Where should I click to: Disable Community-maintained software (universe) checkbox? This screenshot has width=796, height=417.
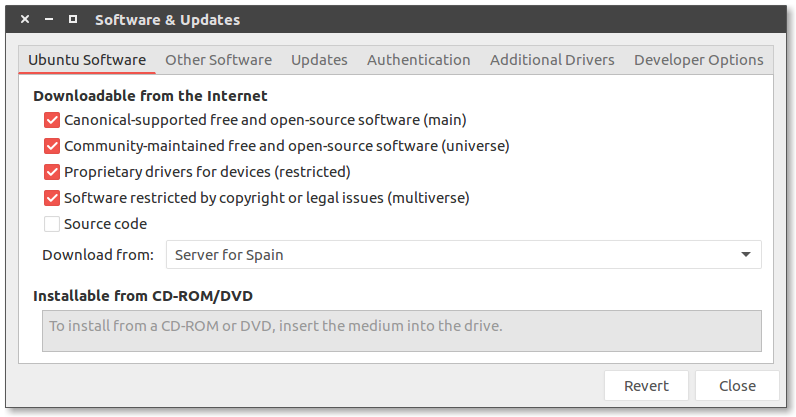coord(52,146)
